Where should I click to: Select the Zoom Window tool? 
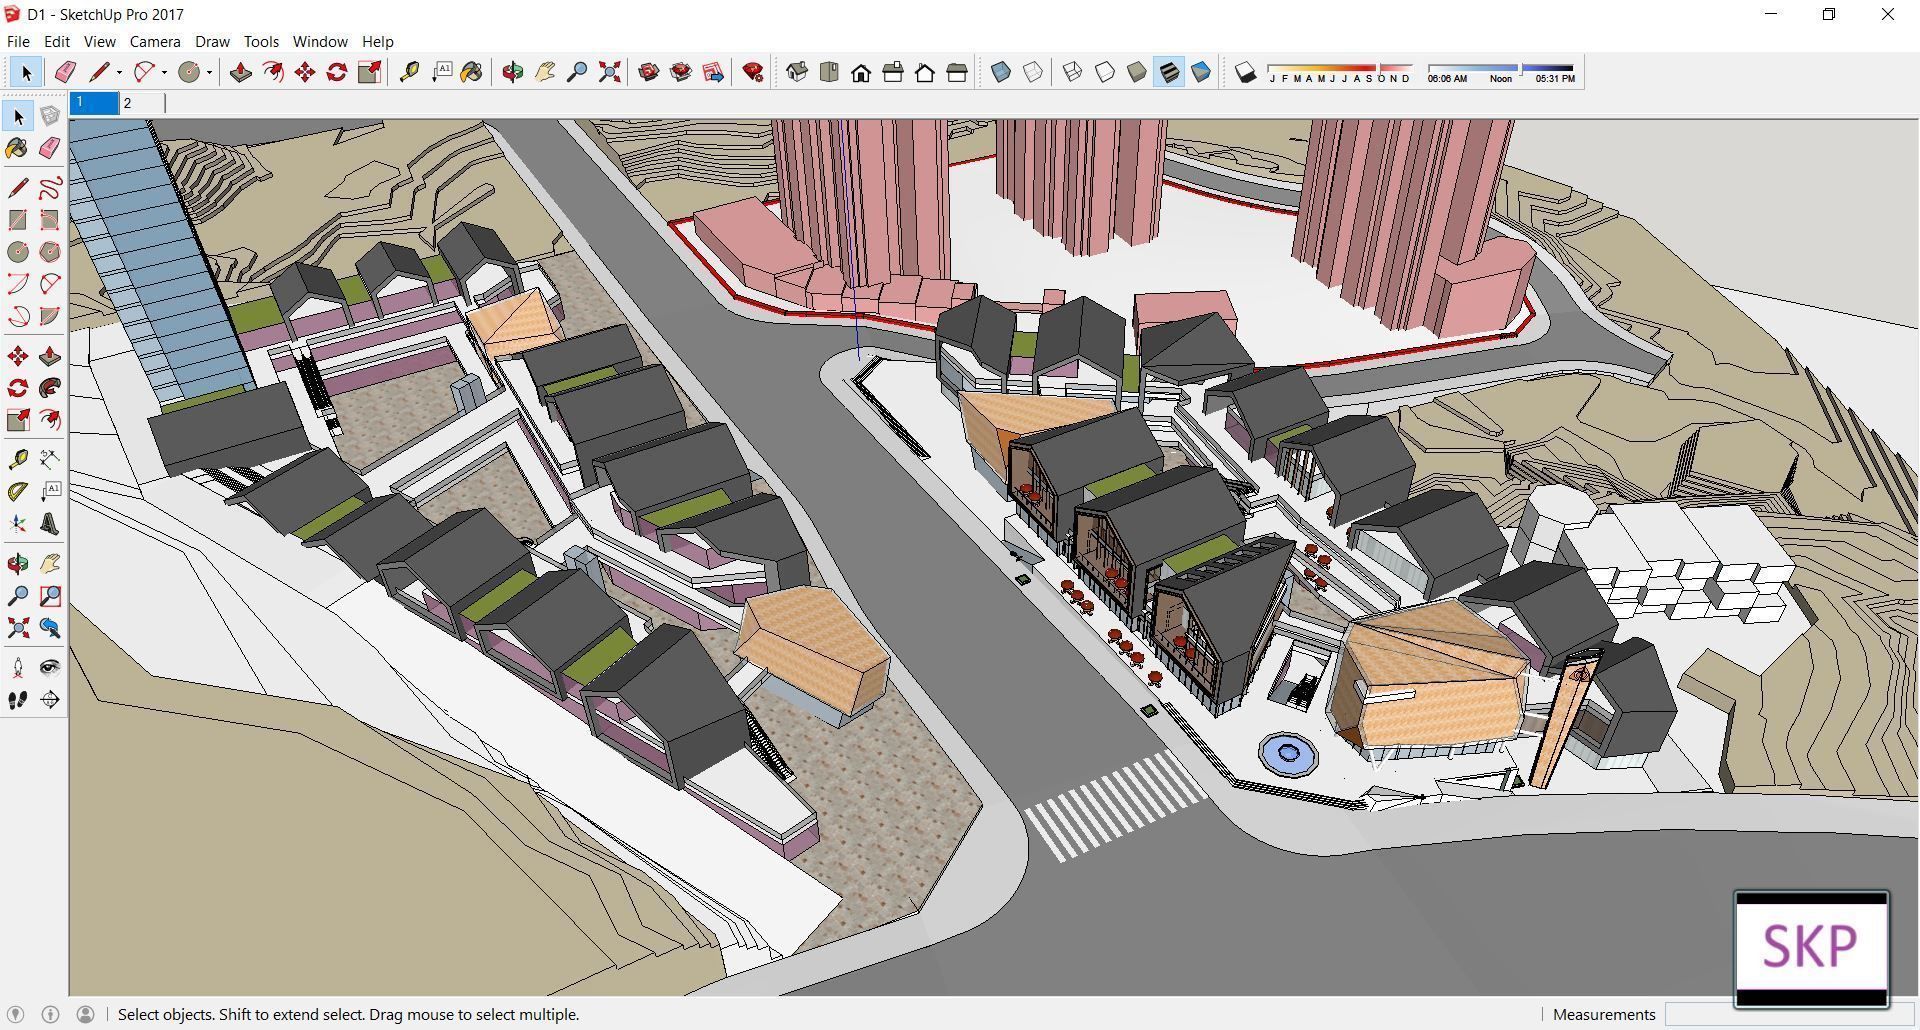tap(50, 596)
